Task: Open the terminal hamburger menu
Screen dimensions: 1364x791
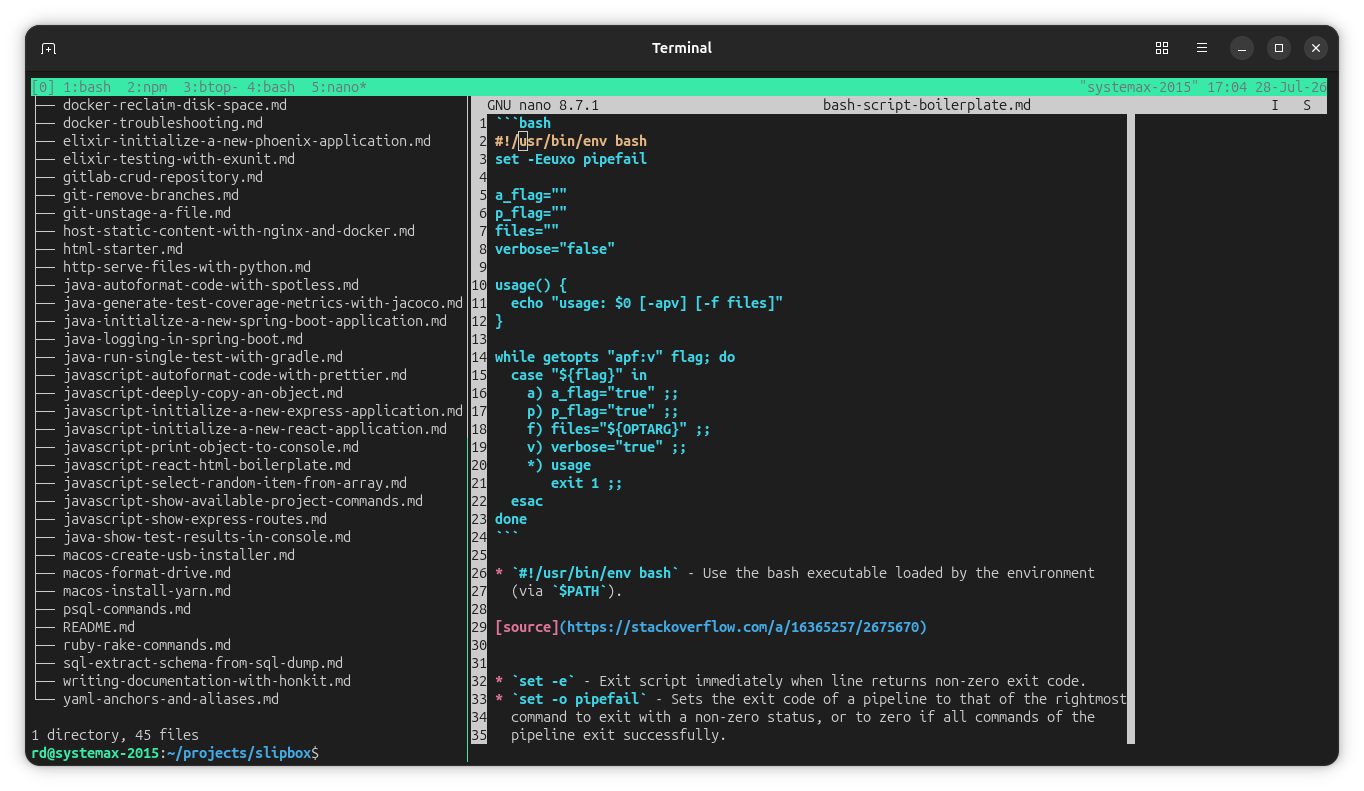Action: (x=1202, y=48)
